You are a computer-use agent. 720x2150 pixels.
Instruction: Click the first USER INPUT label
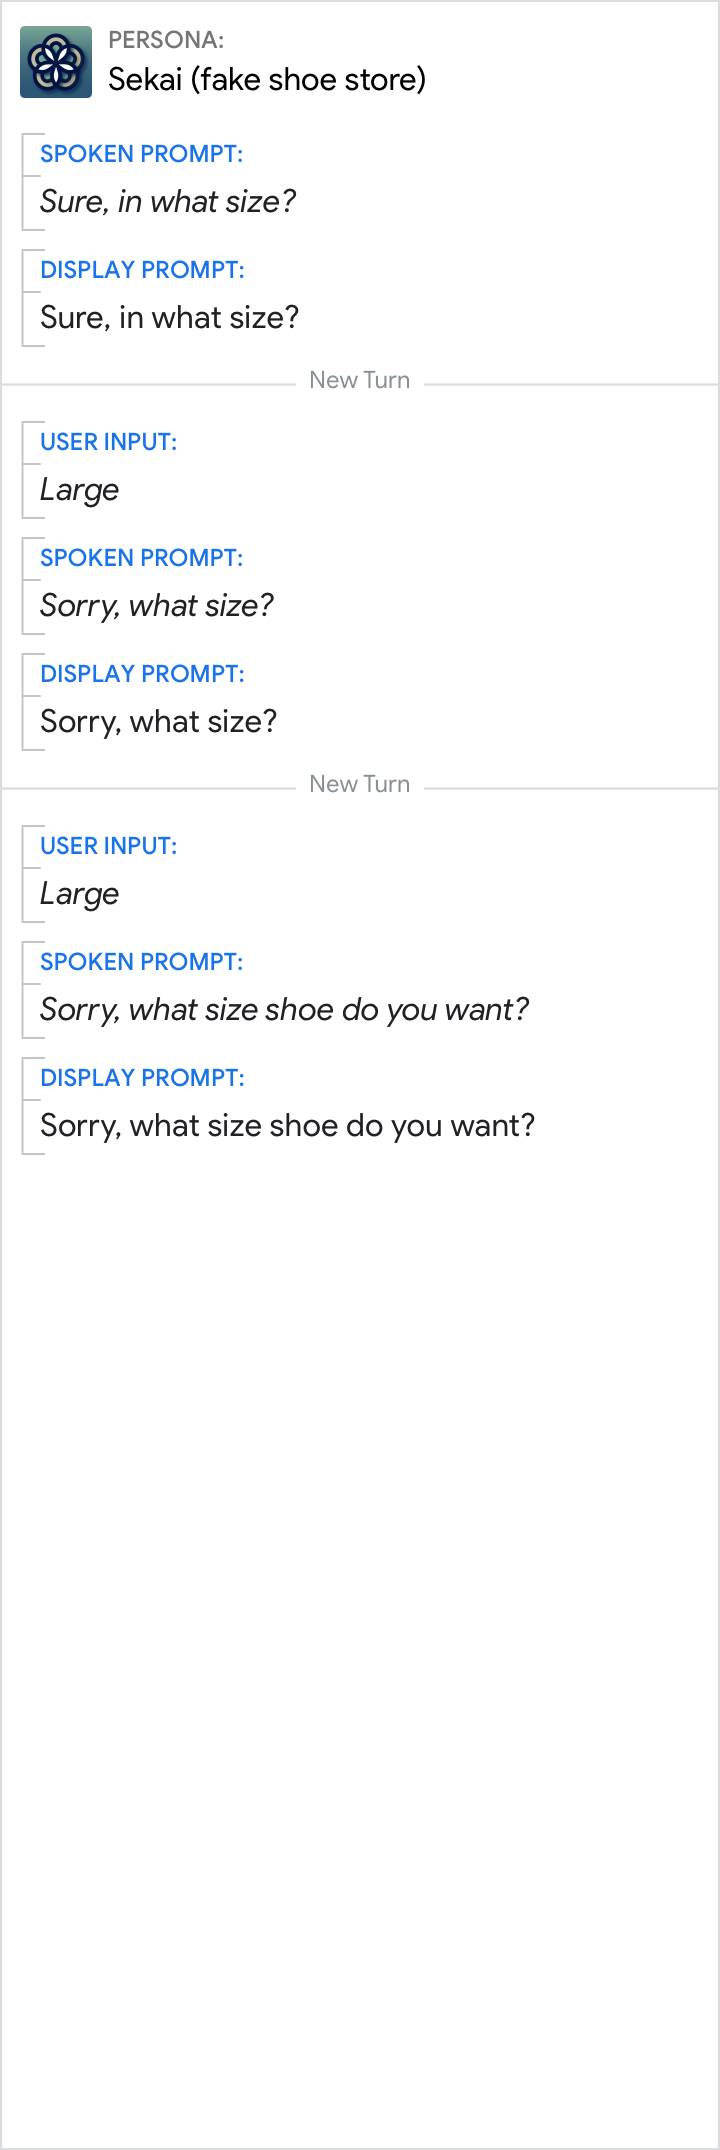[x=108, y=442]
